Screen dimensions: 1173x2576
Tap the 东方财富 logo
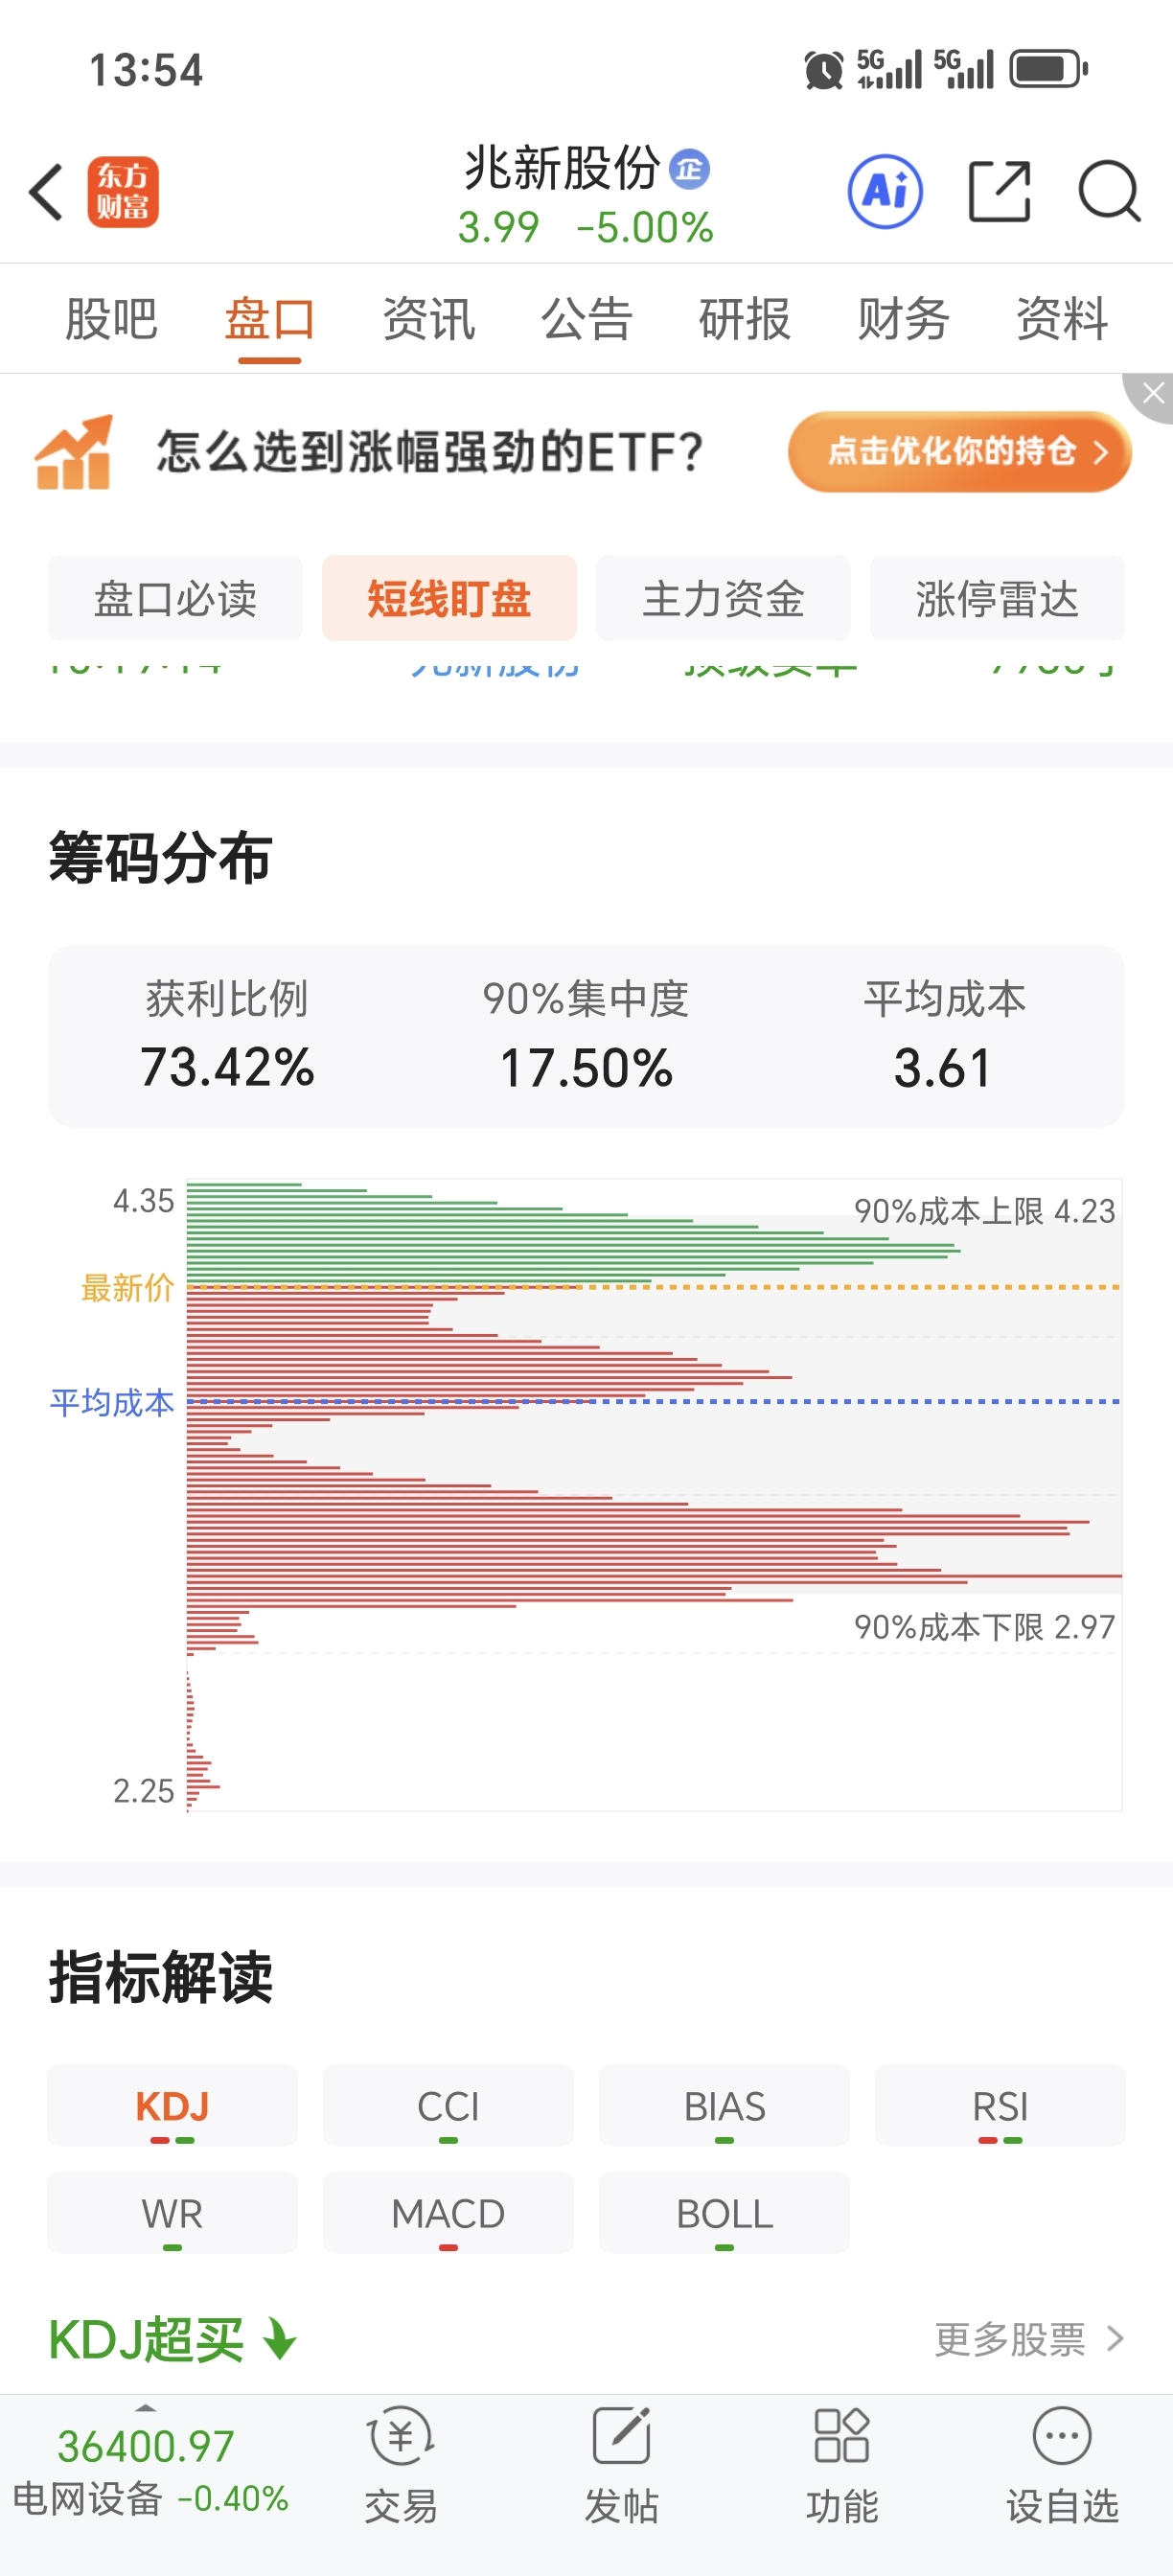tap(123, 191)
